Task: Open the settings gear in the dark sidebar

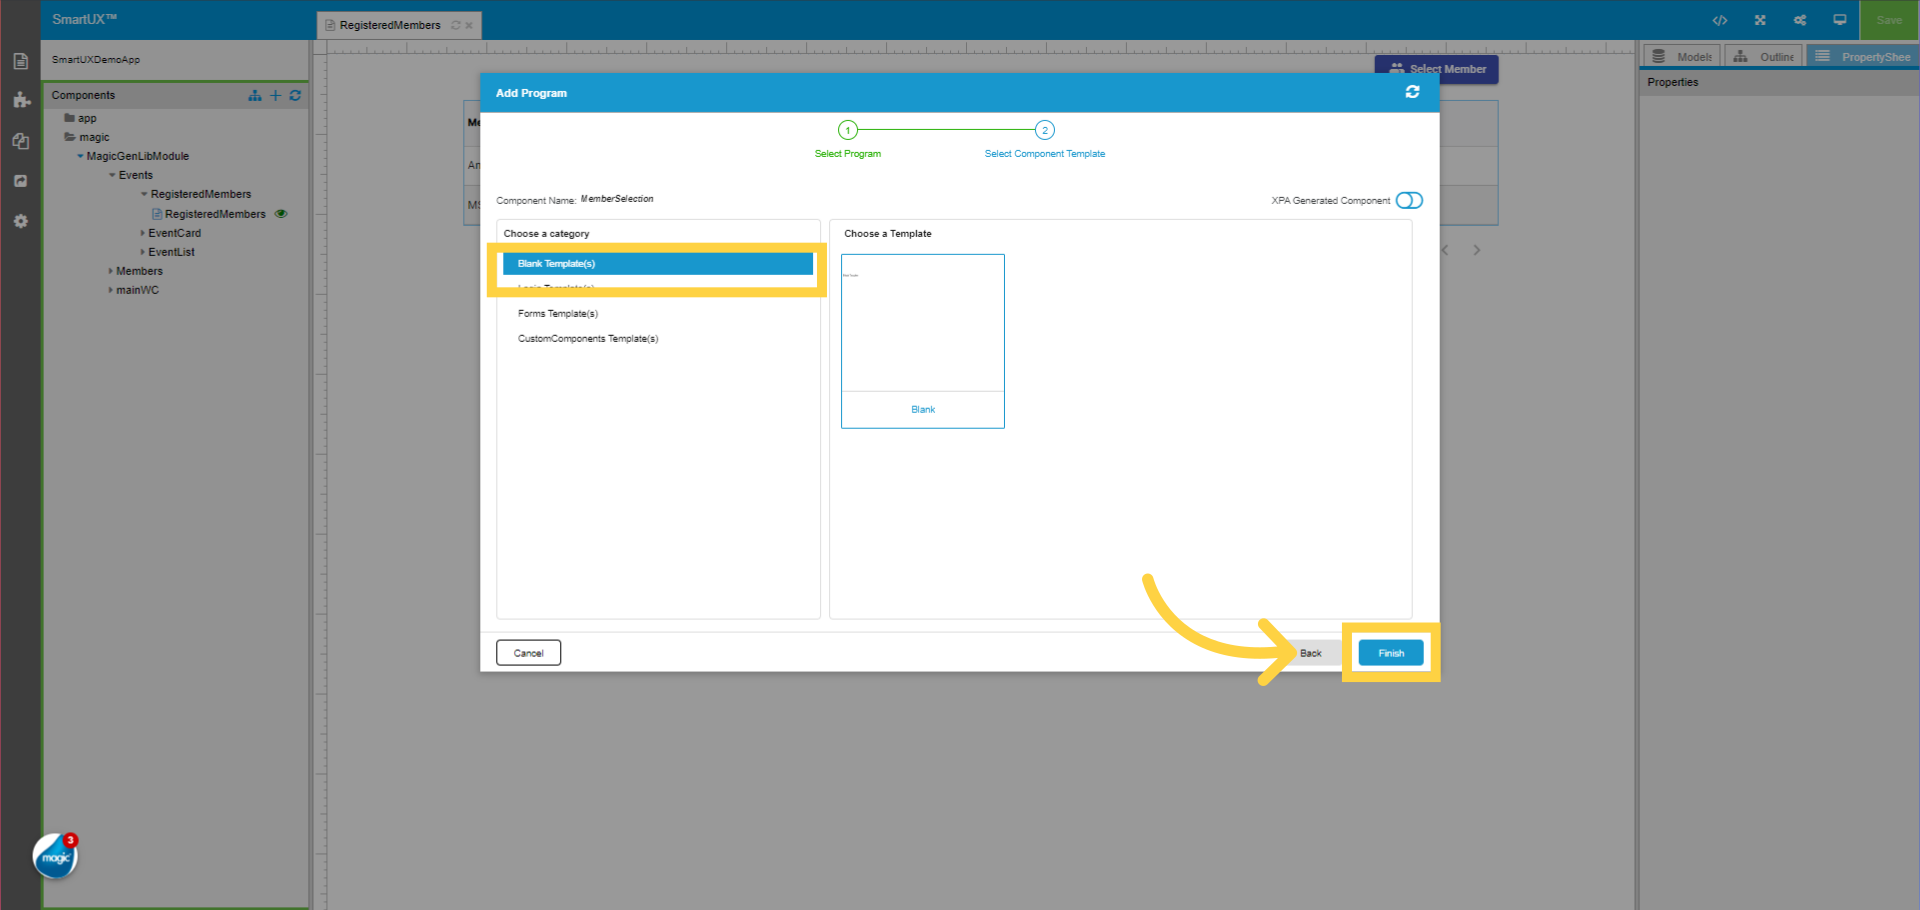Action: [x=20, y=221]
